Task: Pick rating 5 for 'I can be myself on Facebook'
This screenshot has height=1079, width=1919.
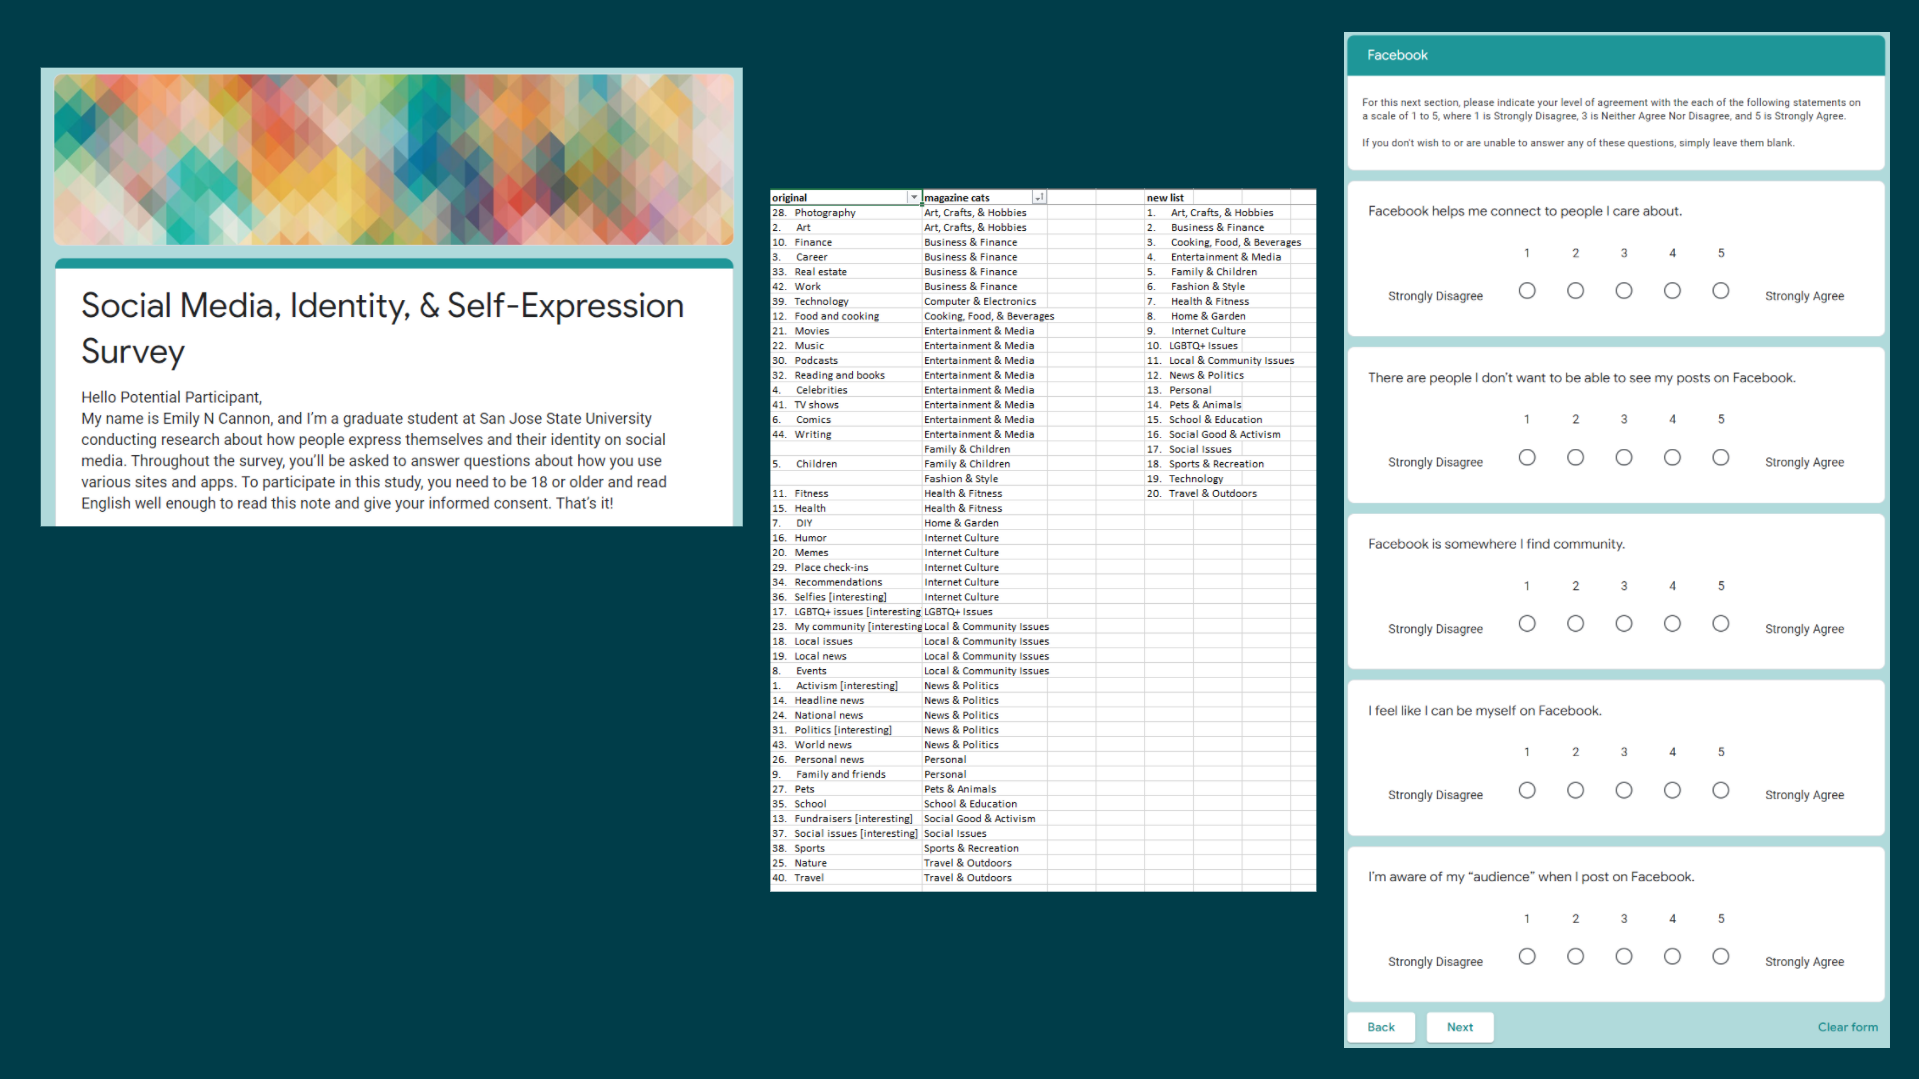Action: [1721, 791]
